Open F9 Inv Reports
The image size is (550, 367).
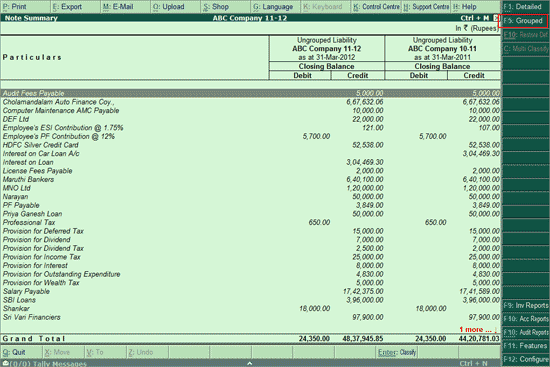pos(525,306)
